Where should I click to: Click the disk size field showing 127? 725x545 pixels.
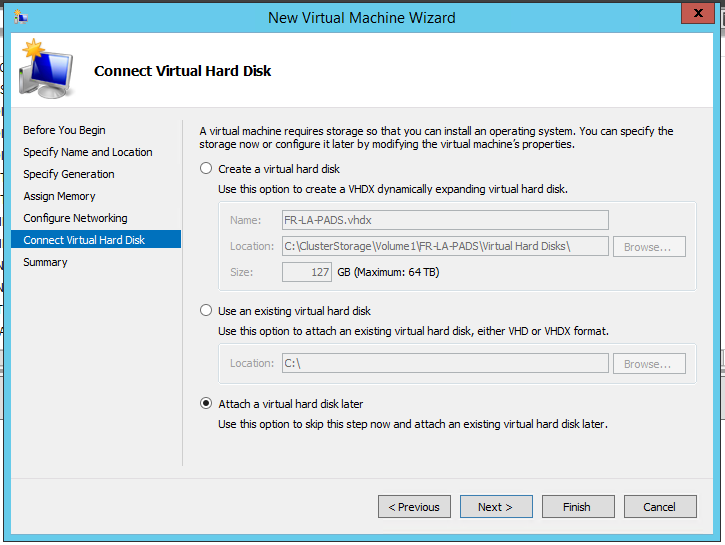[x=307, y=272]
